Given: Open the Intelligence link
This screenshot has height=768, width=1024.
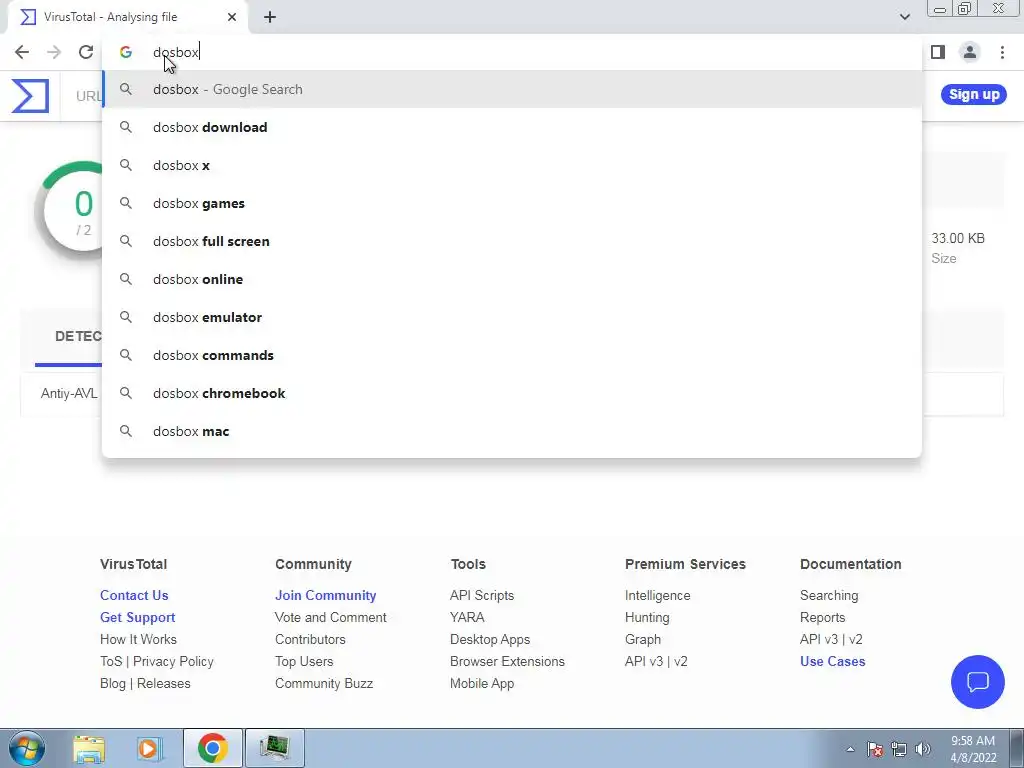Looking at the screenshot, I should [x=657, y=595].
